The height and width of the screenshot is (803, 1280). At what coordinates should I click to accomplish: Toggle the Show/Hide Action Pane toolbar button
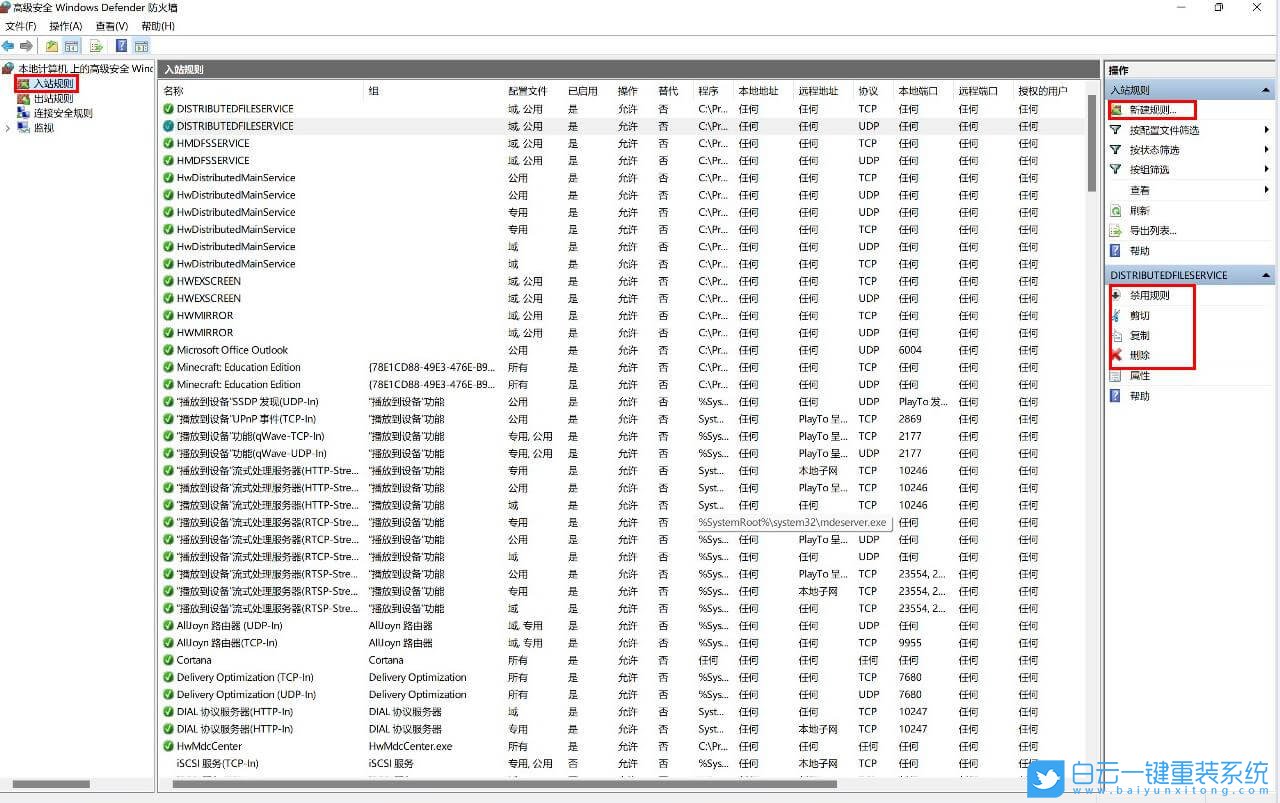tap(141, 46)
